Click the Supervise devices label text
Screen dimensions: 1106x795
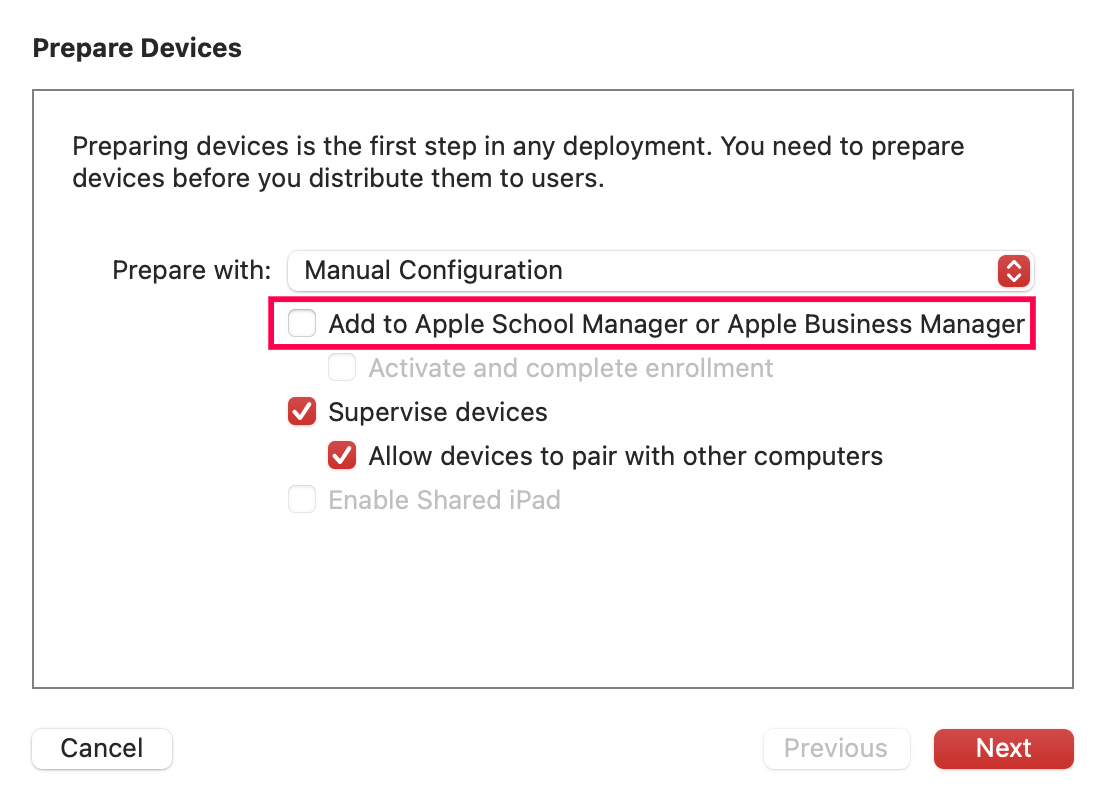[x=438, y=412]
